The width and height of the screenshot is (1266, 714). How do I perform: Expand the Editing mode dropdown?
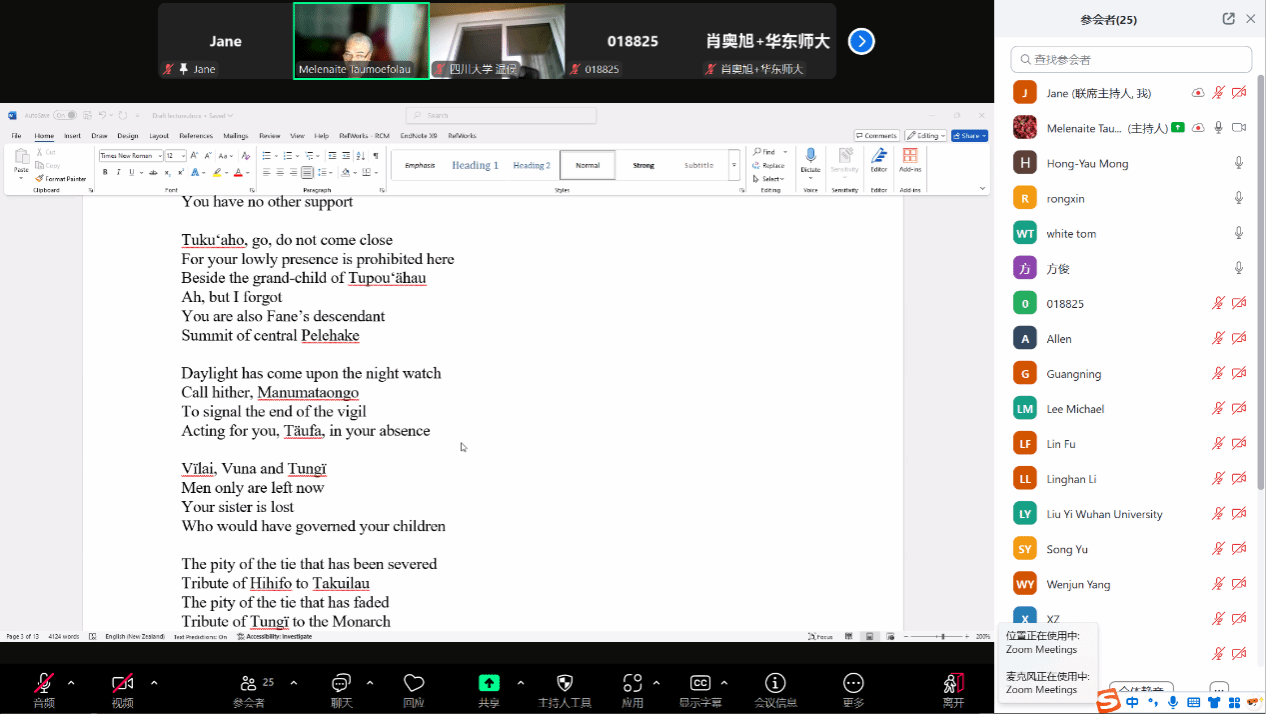pyautogui.click(x=925, y=136)
